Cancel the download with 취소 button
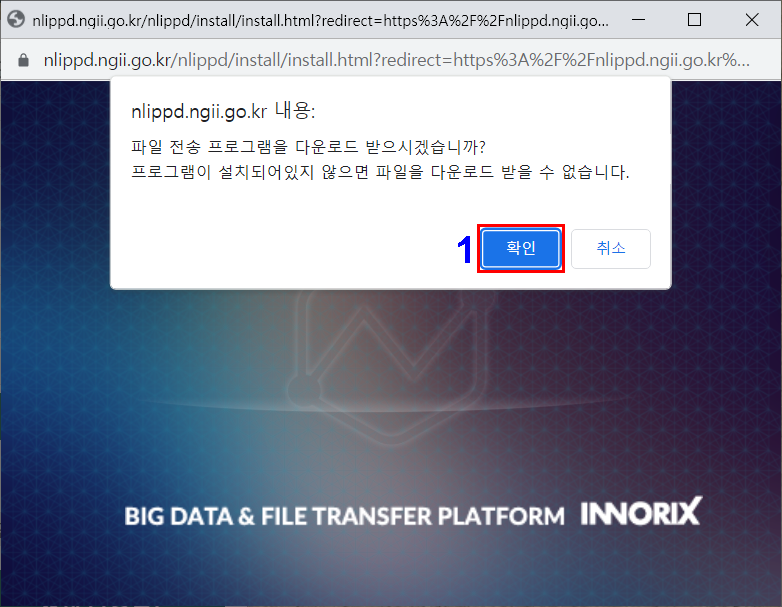 (x=610, y=248)
